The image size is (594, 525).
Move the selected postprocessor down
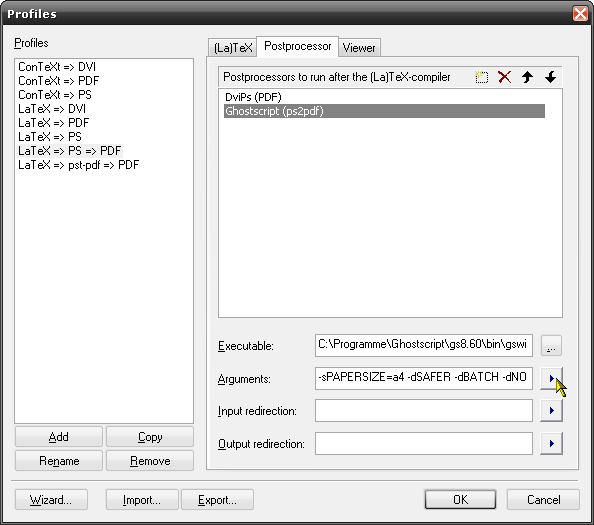(550, 77)
